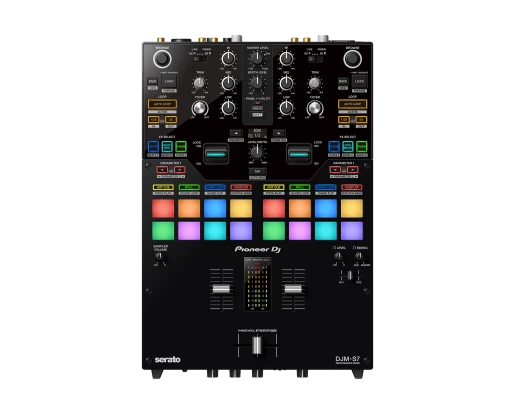Select the green FX button on left deck

coord(181,147)
